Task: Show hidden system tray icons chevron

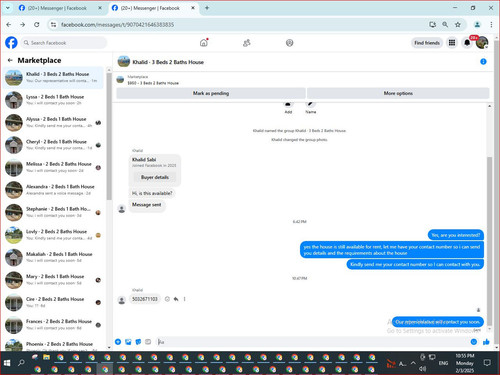Action: (413, 363)
